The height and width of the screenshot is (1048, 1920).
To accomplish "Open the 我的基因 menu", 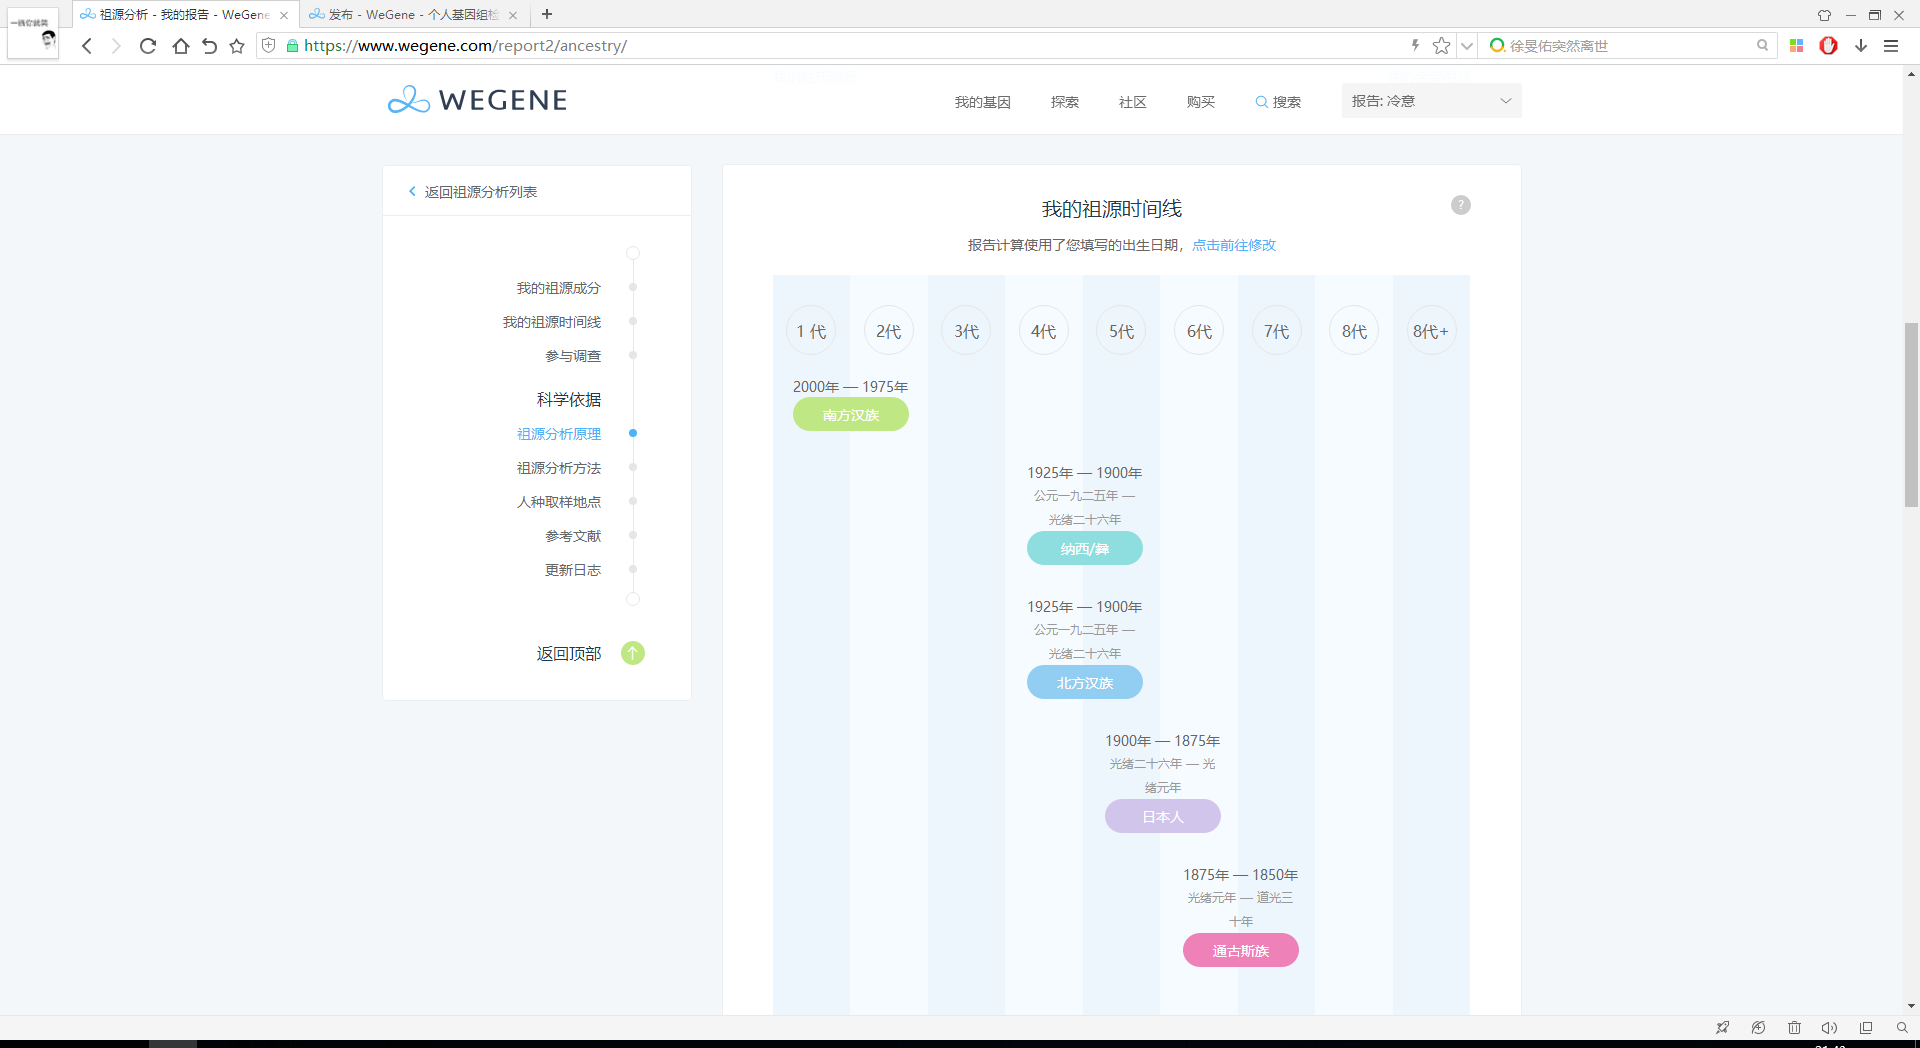I will point(982,102).
